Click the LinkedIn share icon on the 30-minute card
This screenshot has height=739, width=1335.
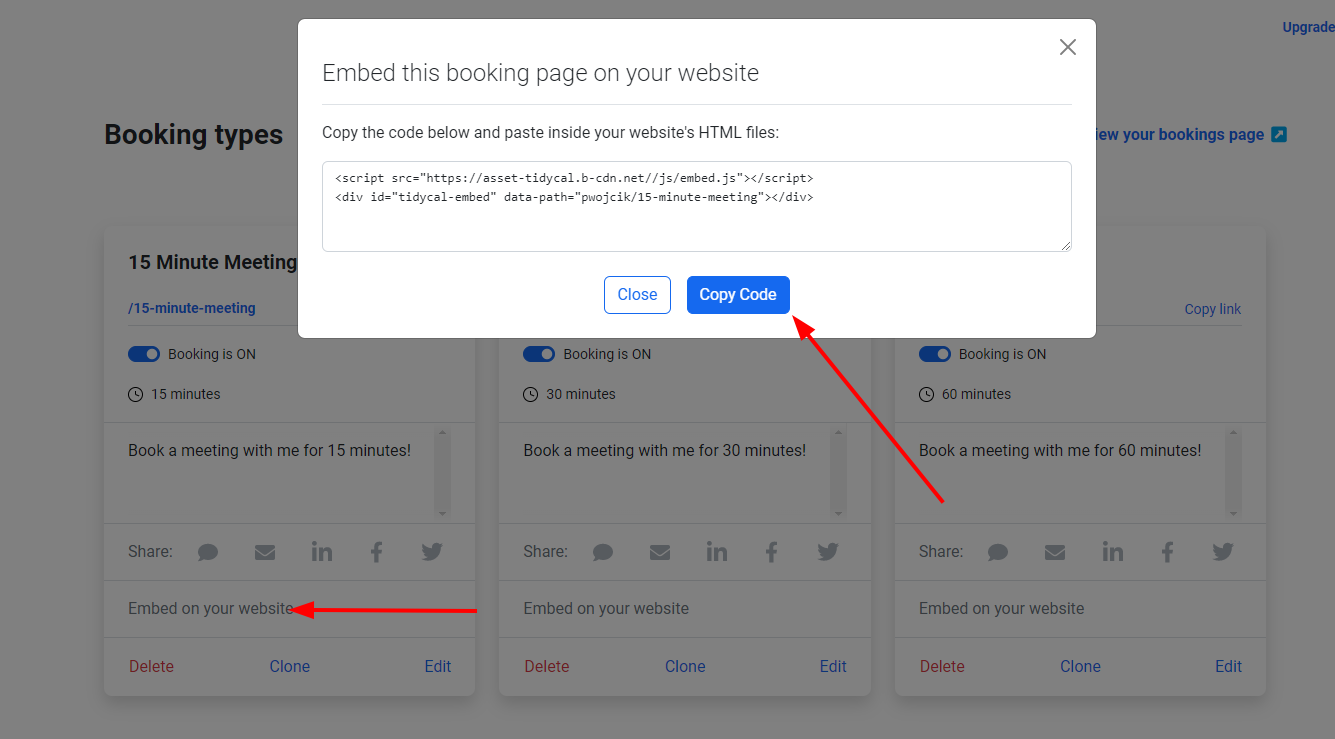(717, 552)
